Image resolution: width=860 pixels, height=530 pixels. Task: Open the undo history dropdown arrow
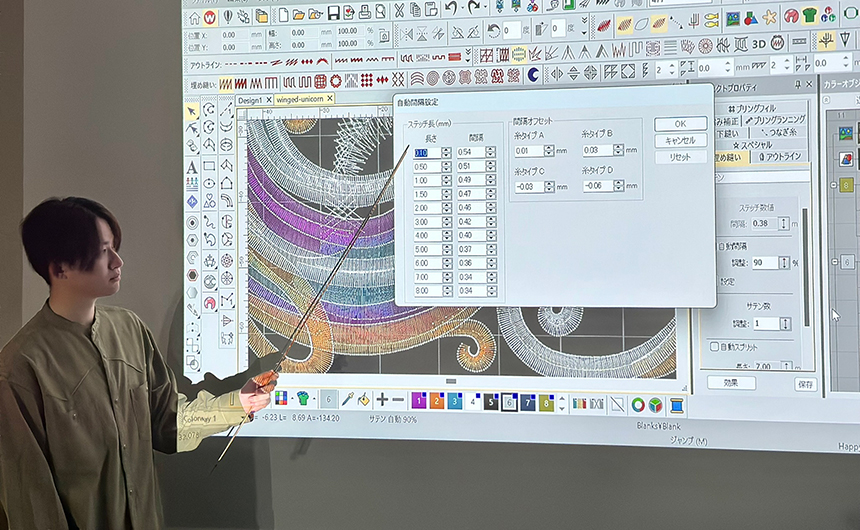coord(462,8)
